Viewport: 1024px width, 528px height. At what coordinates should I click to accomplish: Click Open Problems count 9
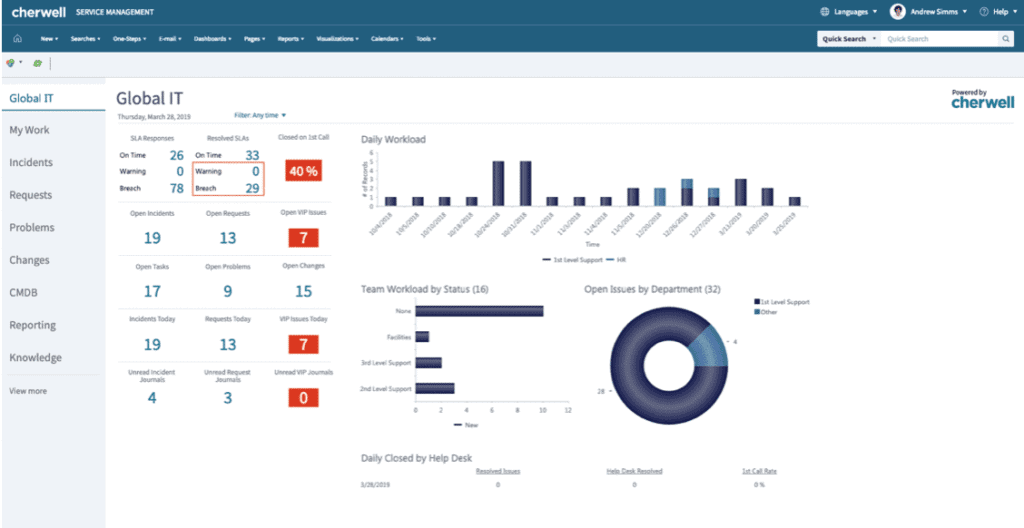[227, 291]
